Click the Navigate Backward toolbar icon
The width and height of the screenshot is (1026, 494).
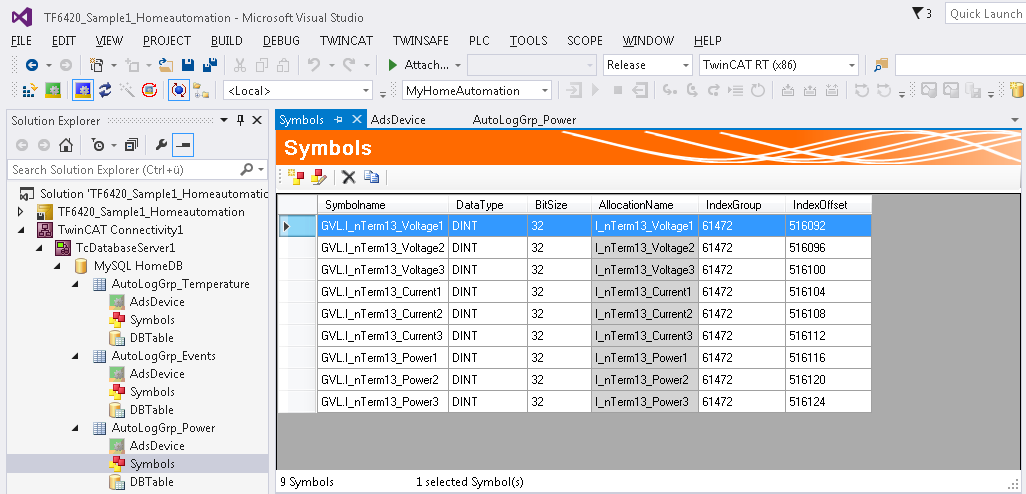pos(31,65)
